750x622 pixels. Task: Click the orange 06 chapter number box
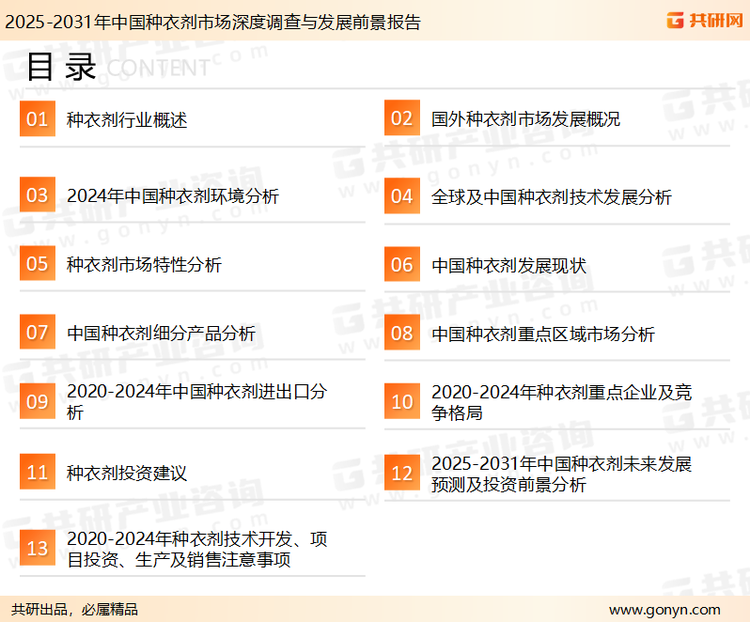point(402,264)
